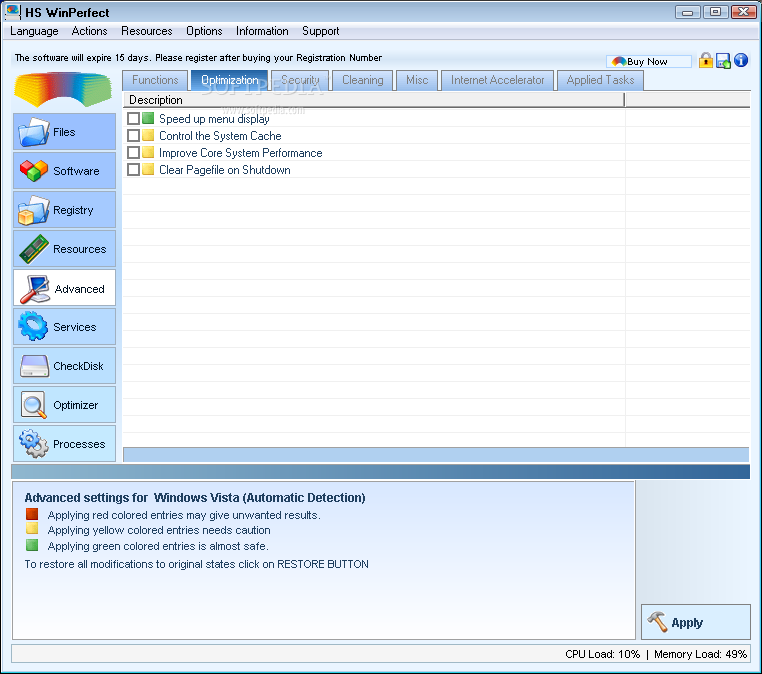Select the Speed up menu display entry
The height and width of the screenshot is (674, 762).
pyautogui.click(x=214, y=119)
